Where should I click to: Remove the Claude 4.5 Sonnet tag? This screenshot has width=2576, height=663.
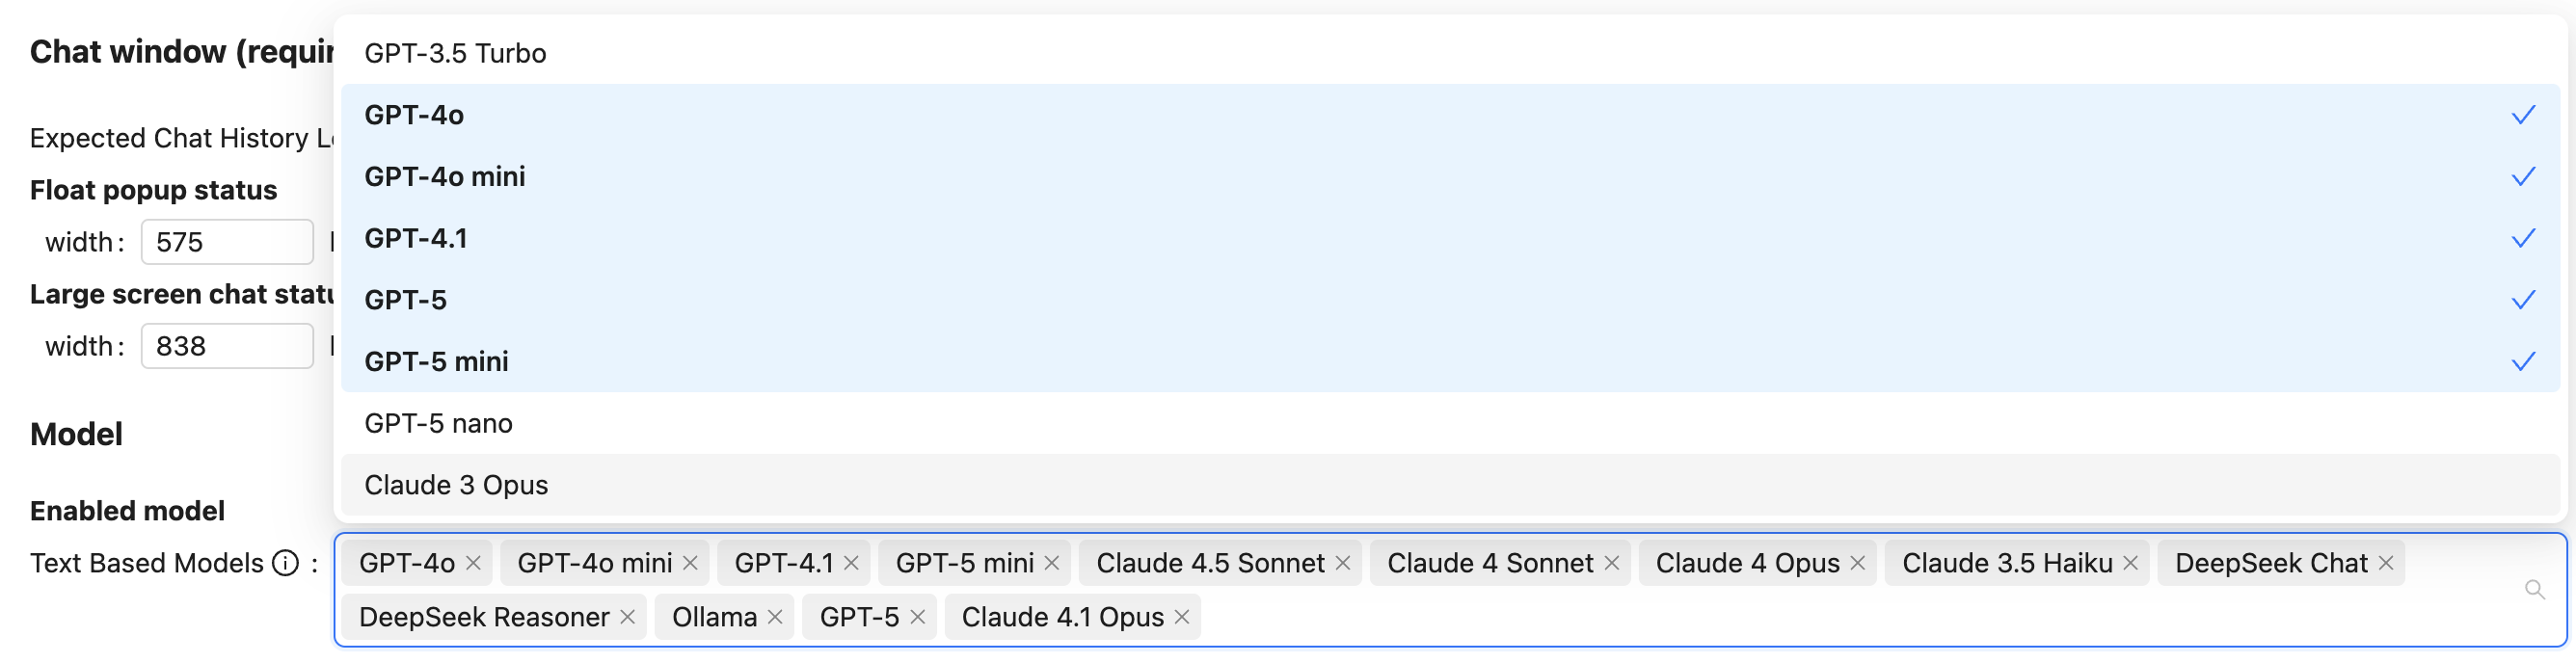click(1343, 563)
